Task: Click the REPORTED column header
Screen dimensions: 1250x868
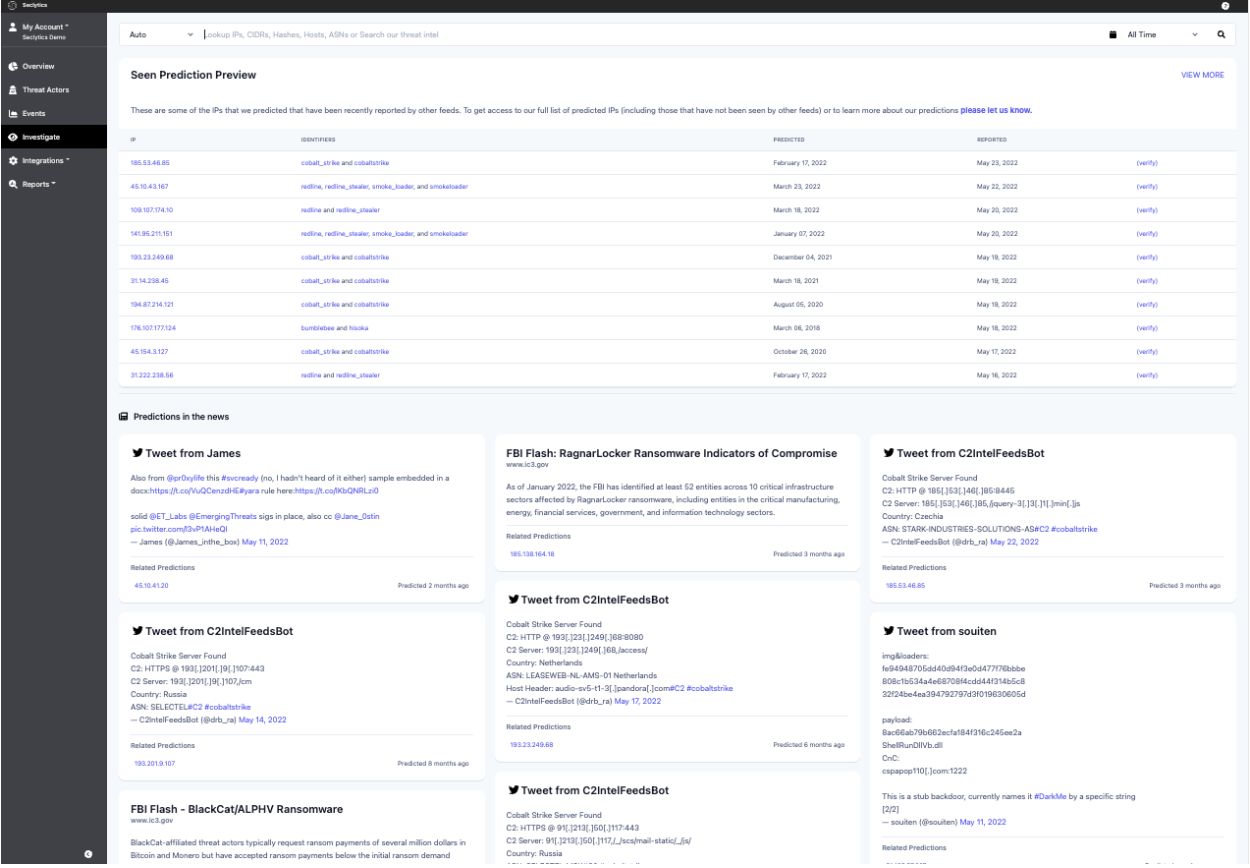Action: pos(991,139)
